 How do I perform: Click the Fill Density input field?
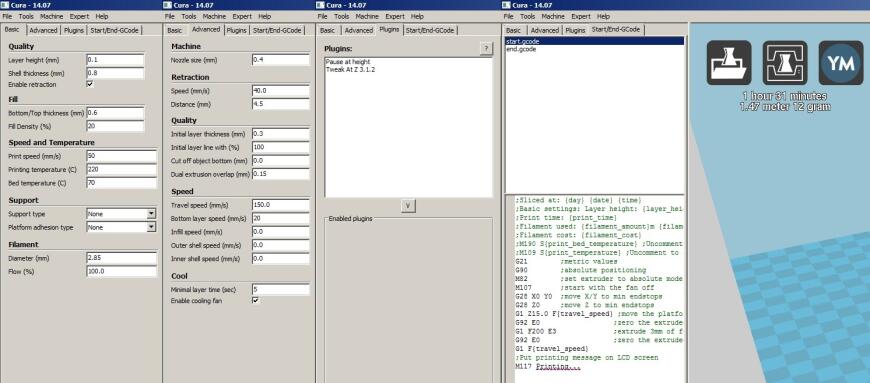(115, 126)
